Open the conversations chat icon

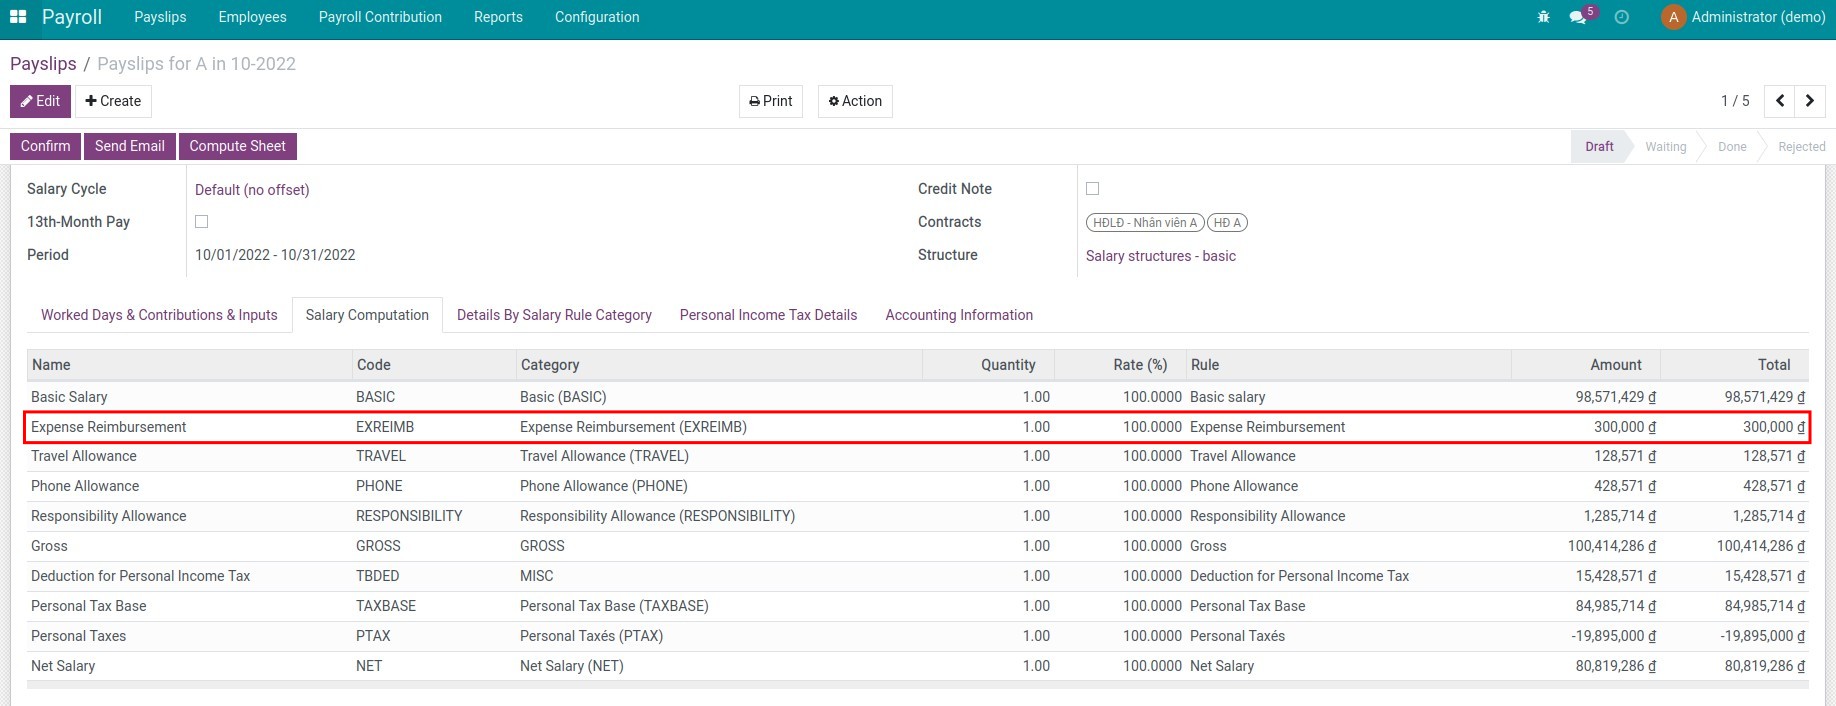click(1578, 17)
